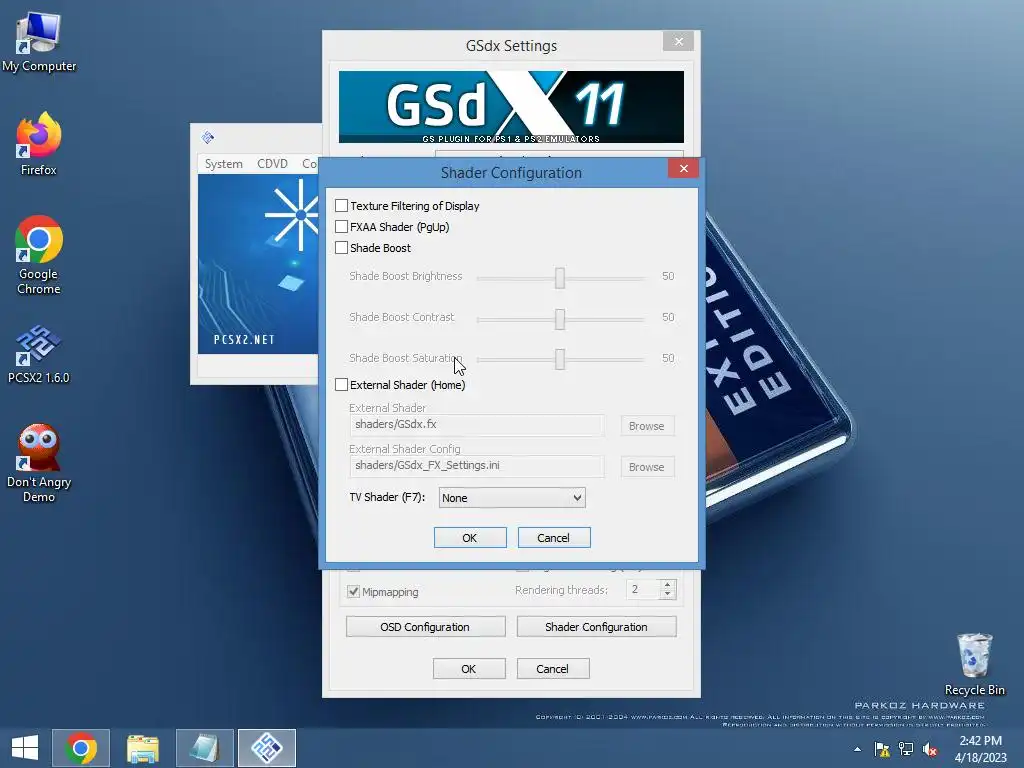
Task: Open network tray icon
Action: [x=906, y=749]
